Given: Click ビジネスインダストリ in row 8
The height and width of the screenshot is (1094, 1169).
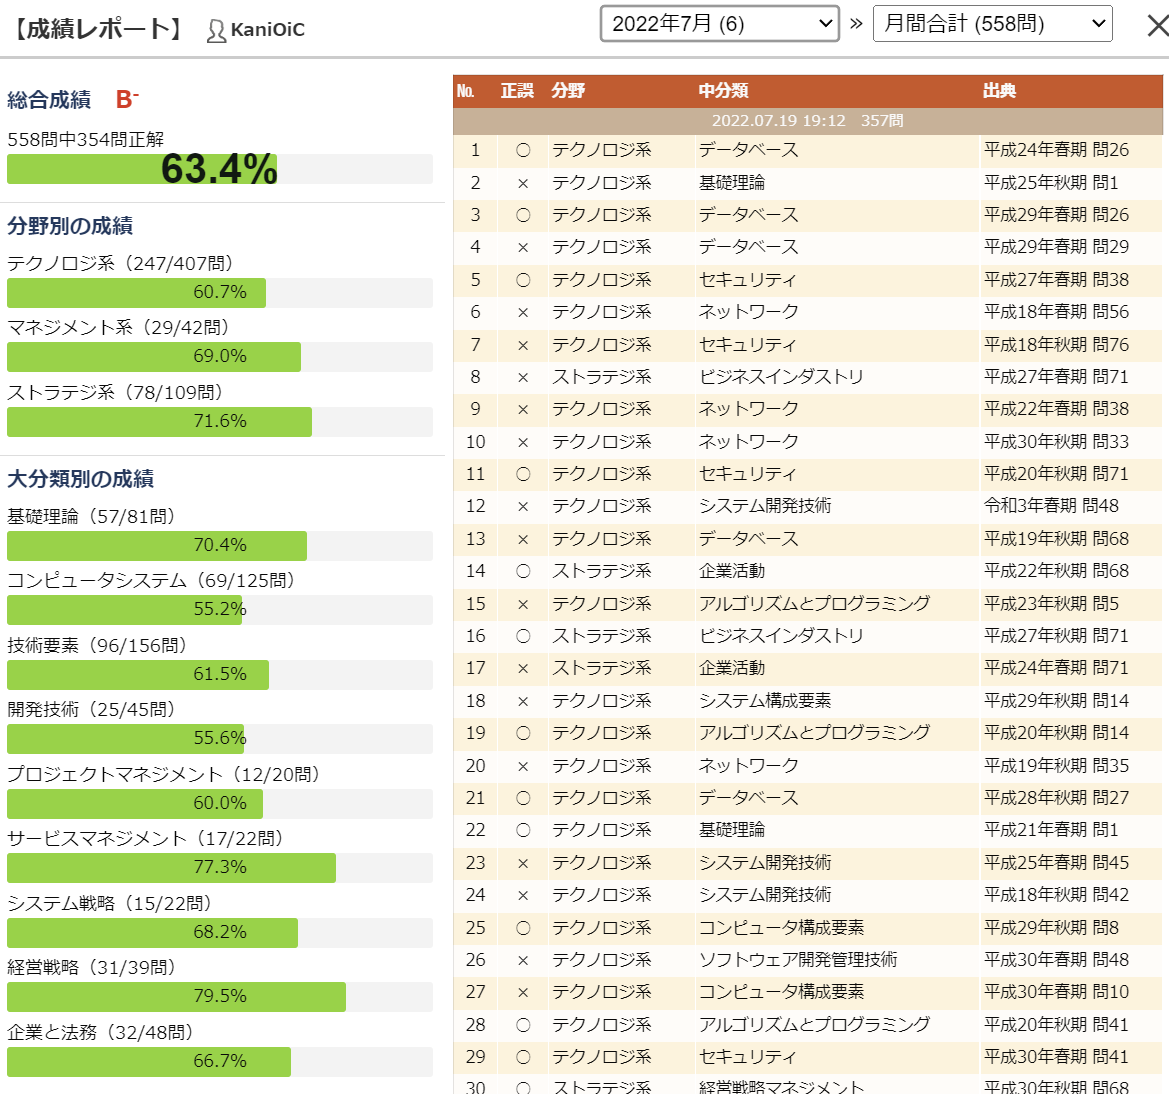Looking at the screenshot, I should click(x=781, y=377).
